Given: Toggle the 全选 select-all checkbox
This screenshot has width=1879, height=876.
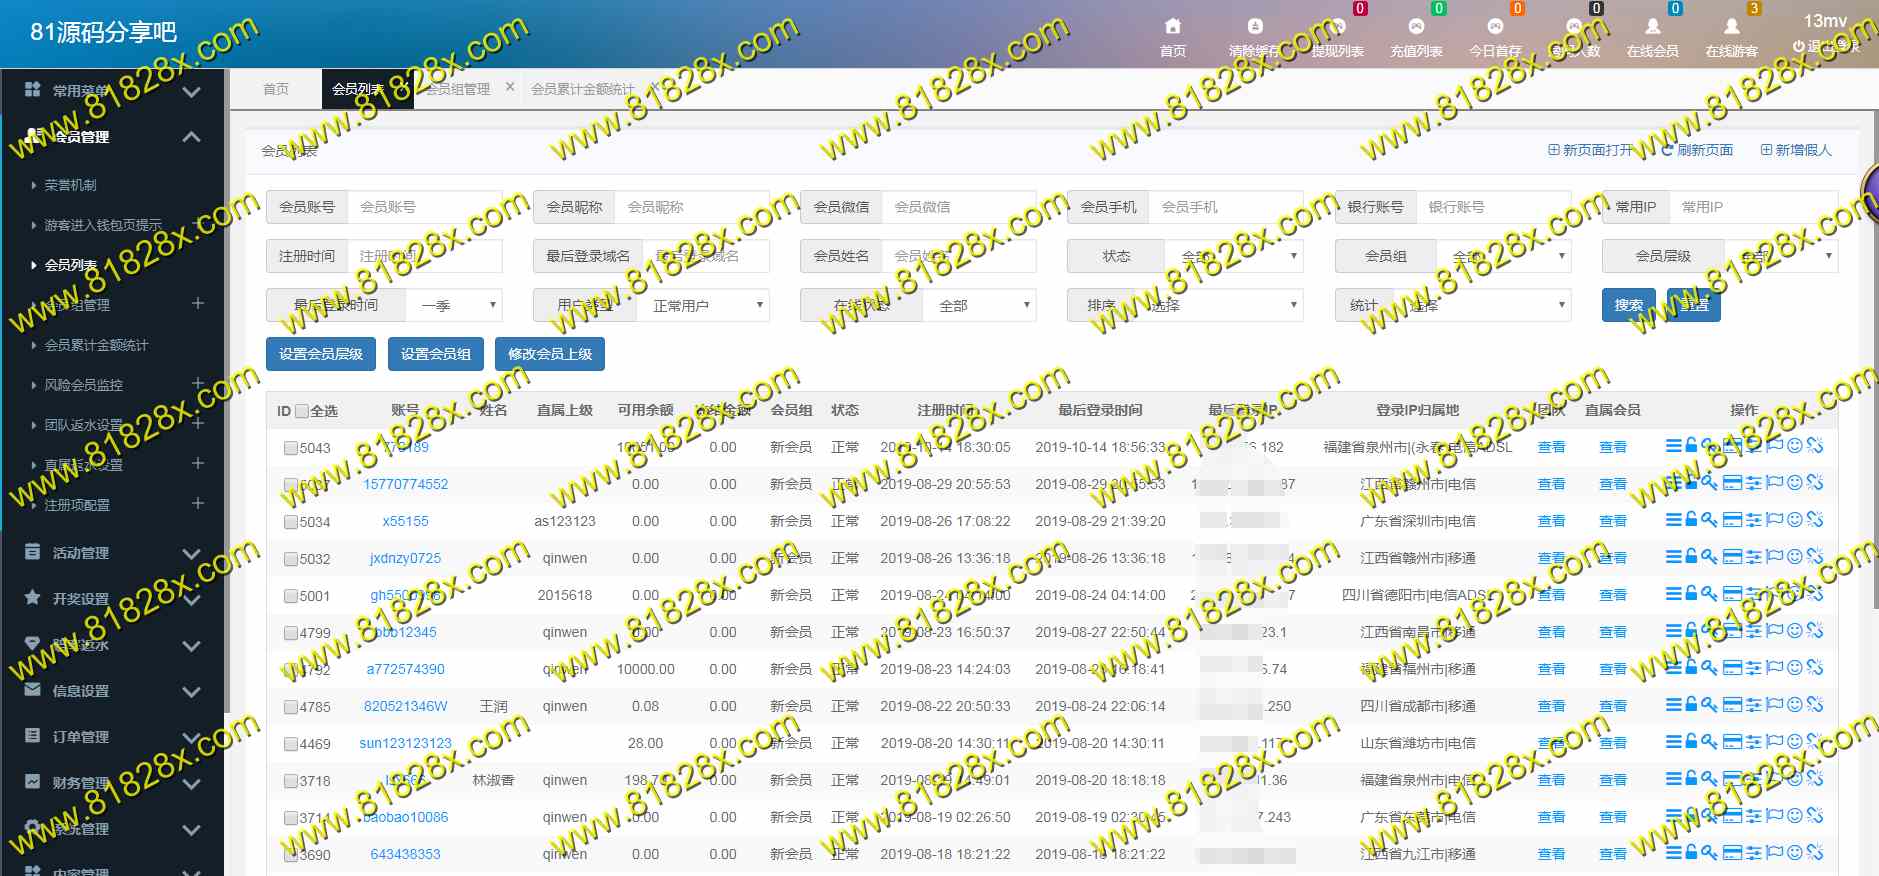Looking at the screenshot, I should point(302,411).
